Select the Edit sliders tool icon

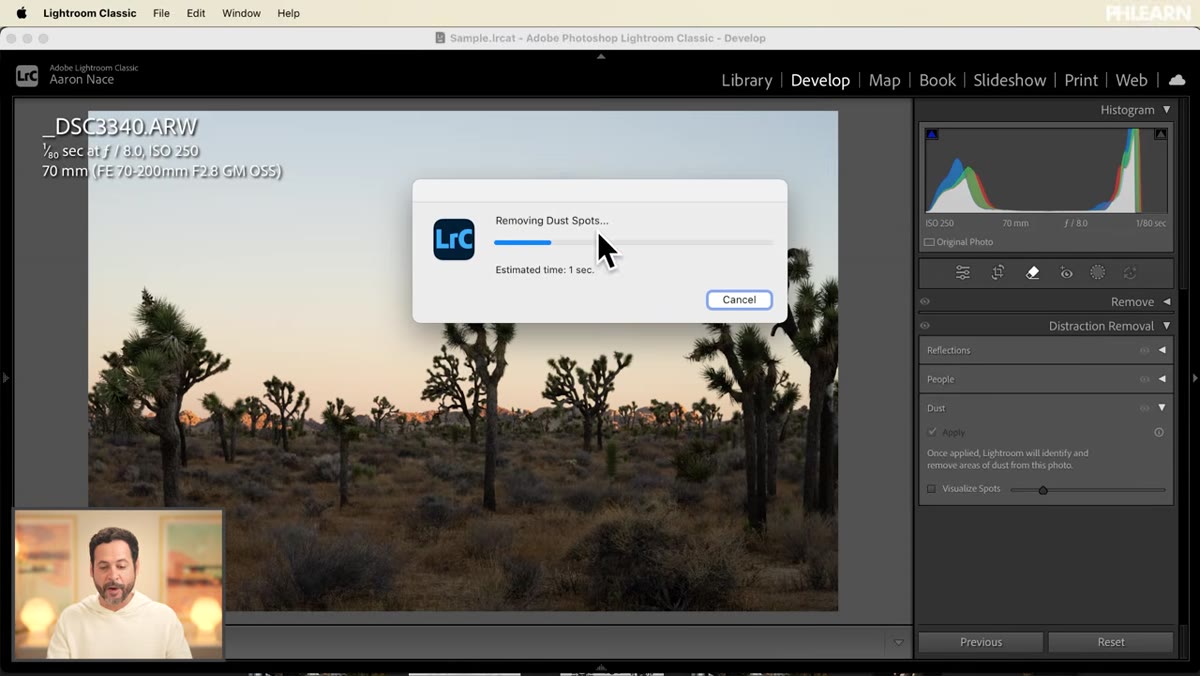tap(963, 273)
